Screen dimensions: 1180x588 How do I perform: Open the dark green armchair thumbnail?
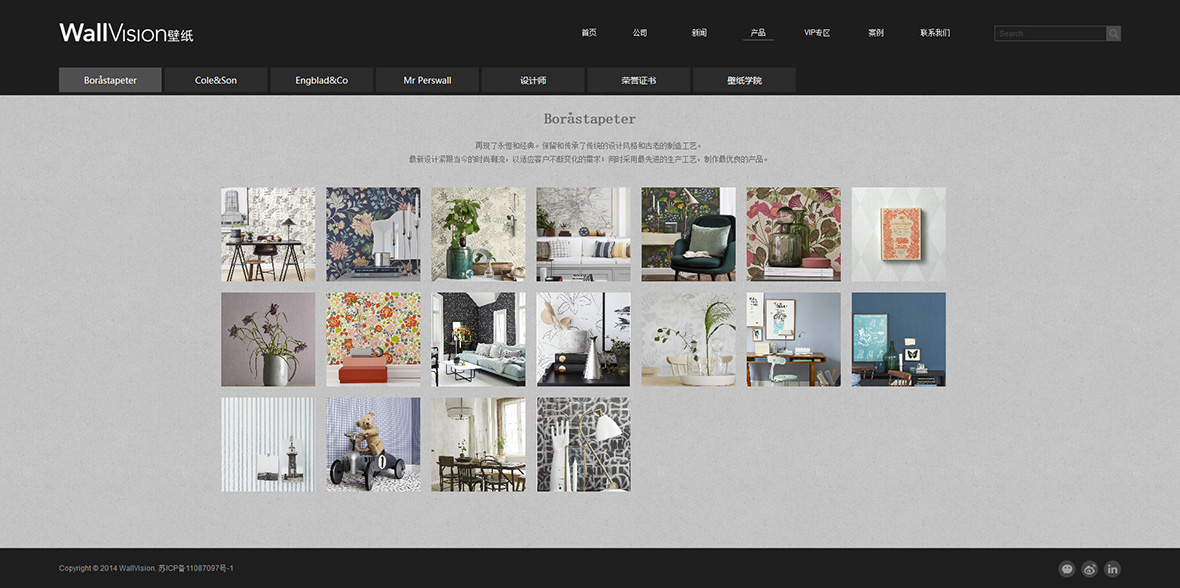[x=689, y=234]
